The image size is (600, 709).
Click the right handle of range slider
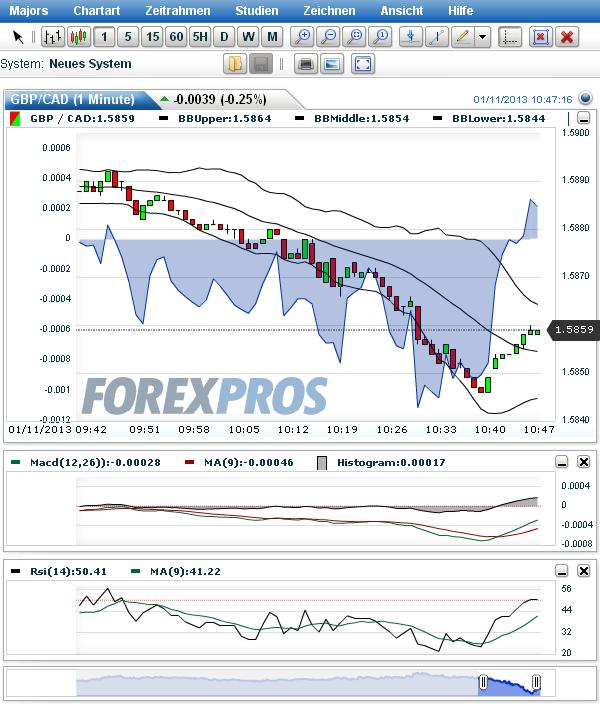[536, 682]
